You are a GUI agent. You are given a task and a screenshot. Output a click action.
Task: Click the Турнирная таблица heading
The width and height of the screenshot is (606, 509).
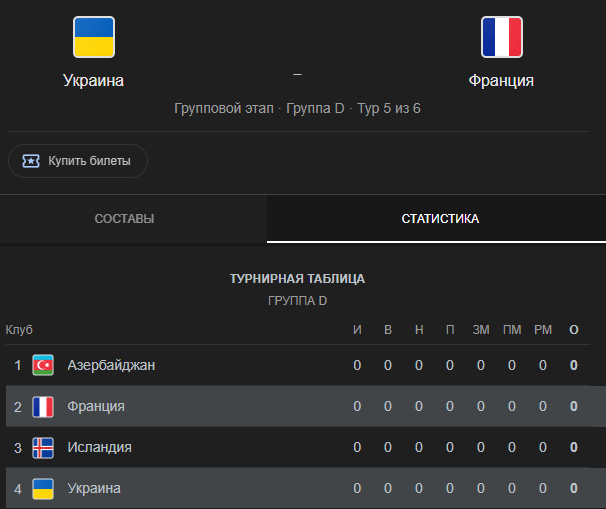[297, 279]
